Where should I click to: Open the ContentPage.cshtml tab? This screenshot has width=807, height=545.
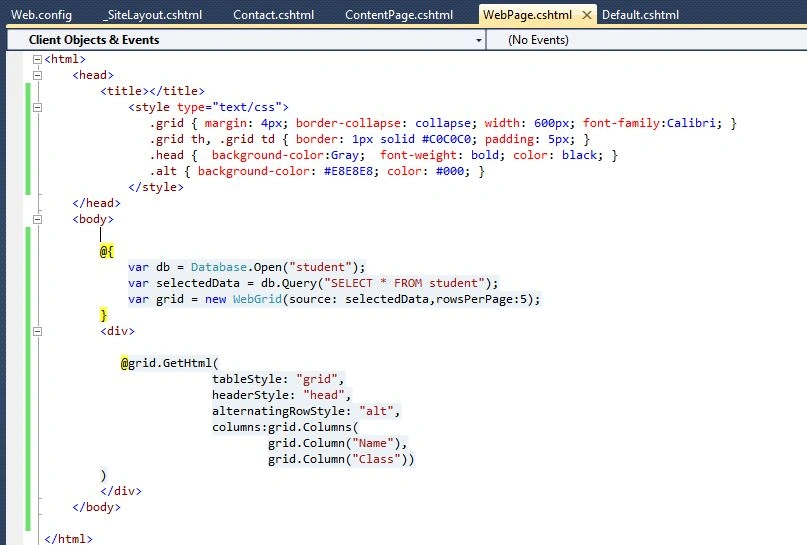click(399, 15)
